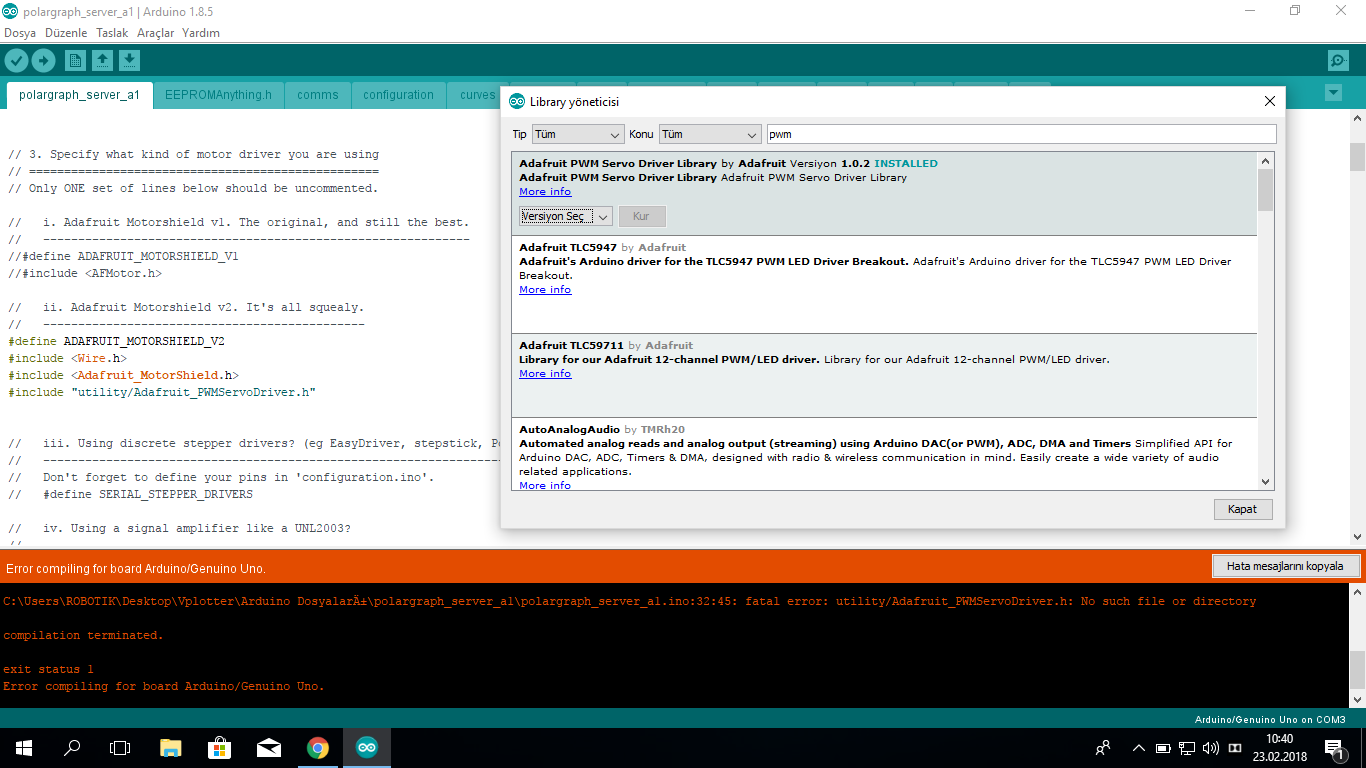
Task: Show hidden system tray icons chevron
Action: [1138, 748]
